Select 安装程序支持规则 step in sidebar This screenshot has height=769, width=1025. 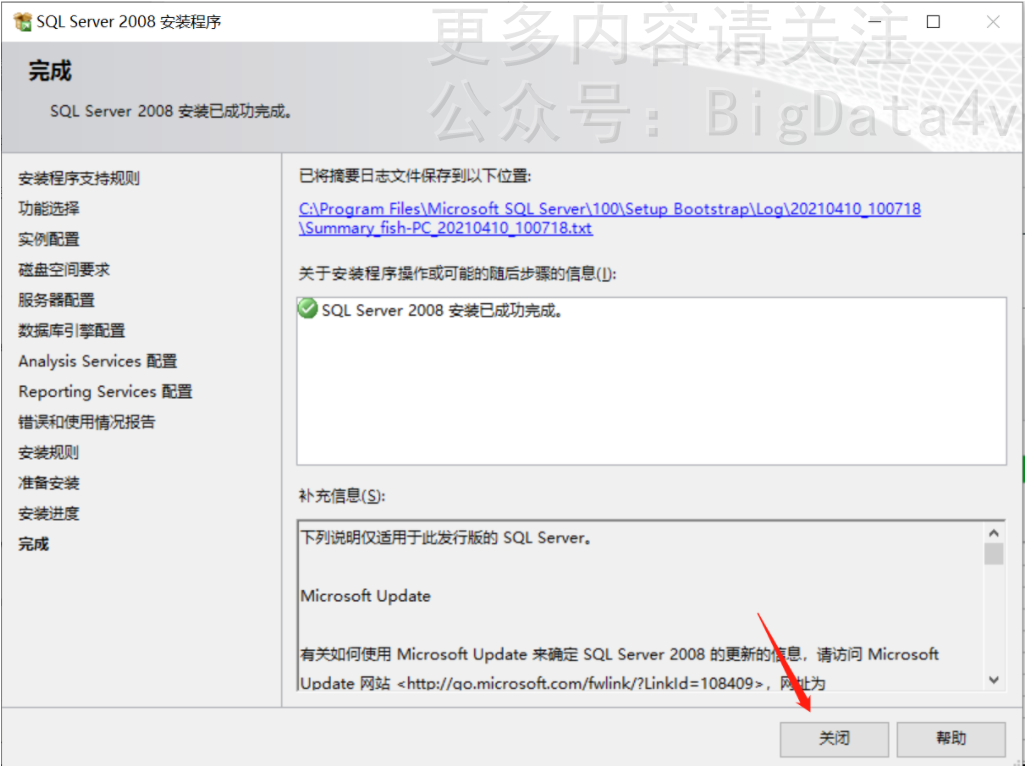point(78,179)
